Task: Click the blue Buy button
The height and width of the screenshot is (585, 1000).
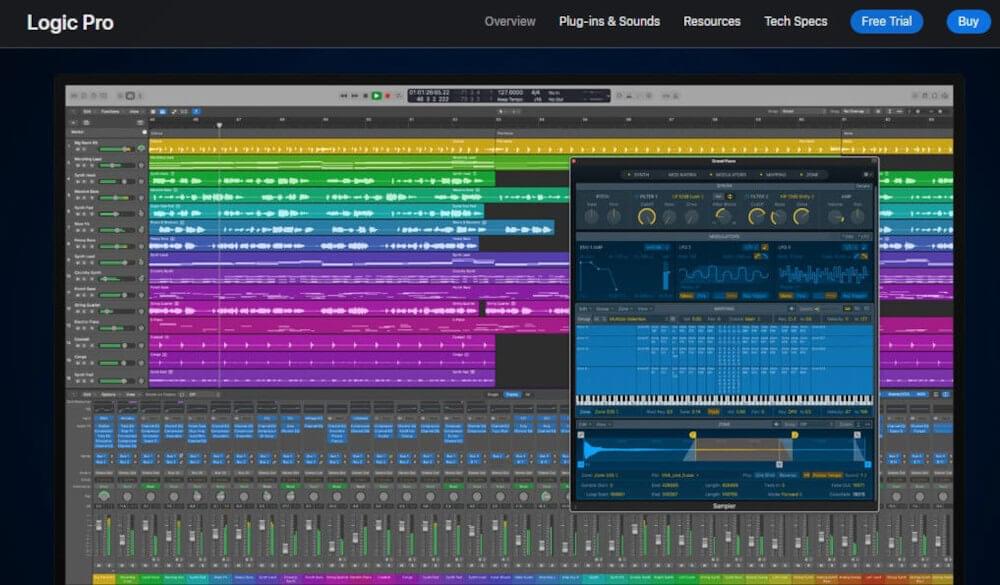Action: point(968,21)
